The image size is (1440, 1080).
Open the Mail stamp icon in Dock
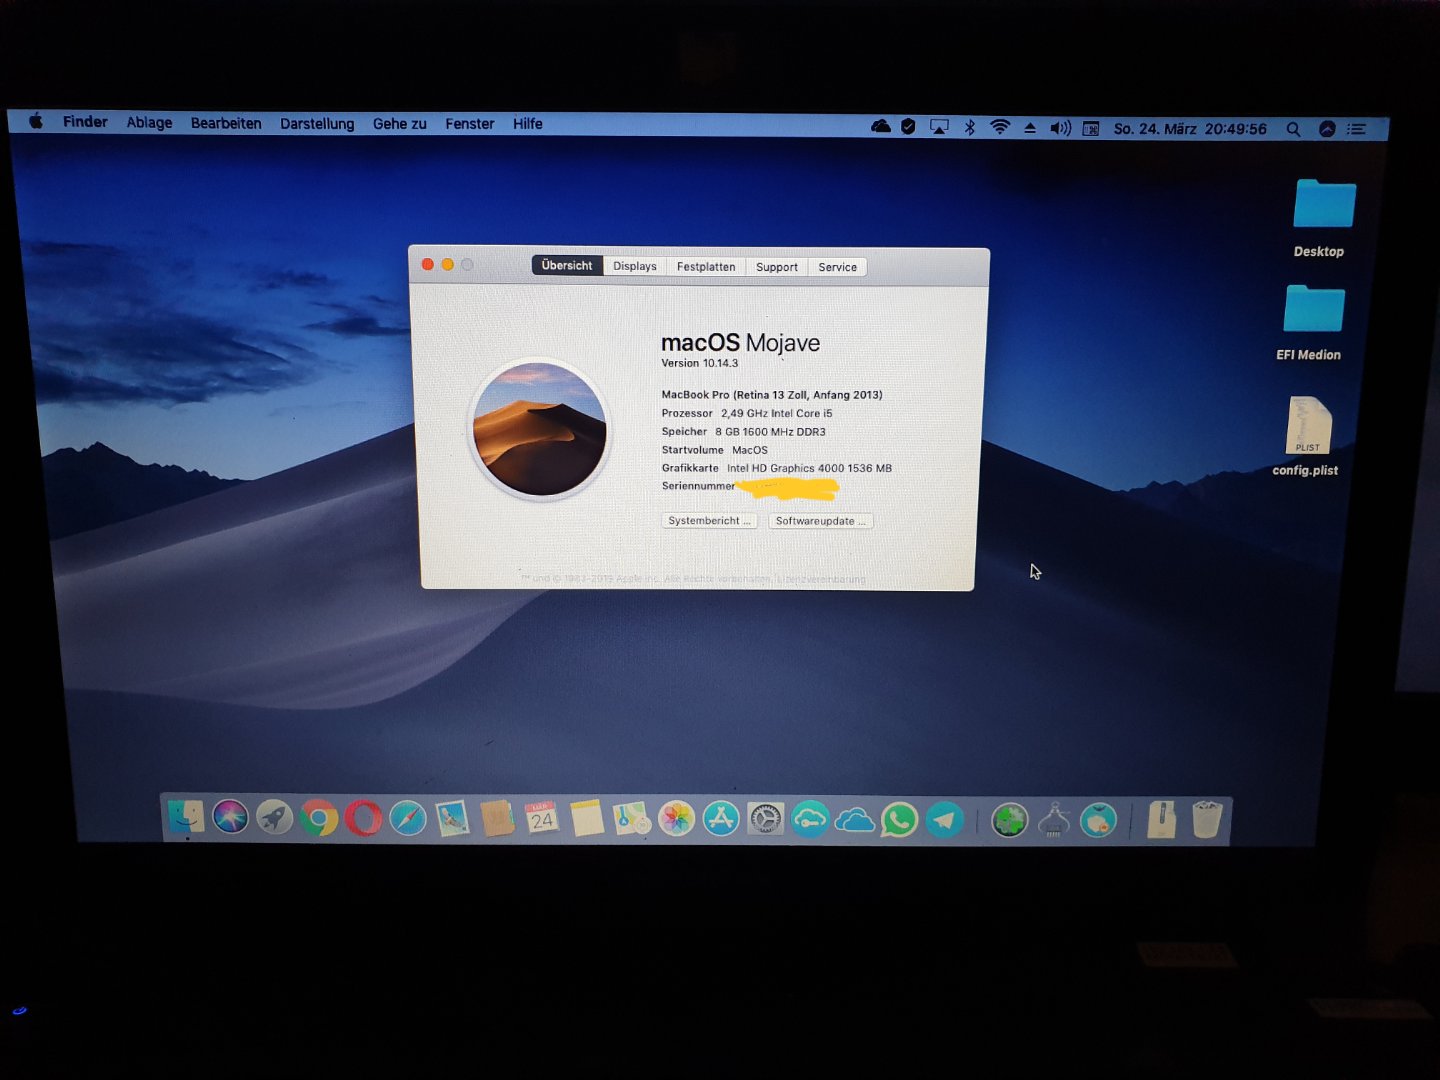click(x=452, y=818)
